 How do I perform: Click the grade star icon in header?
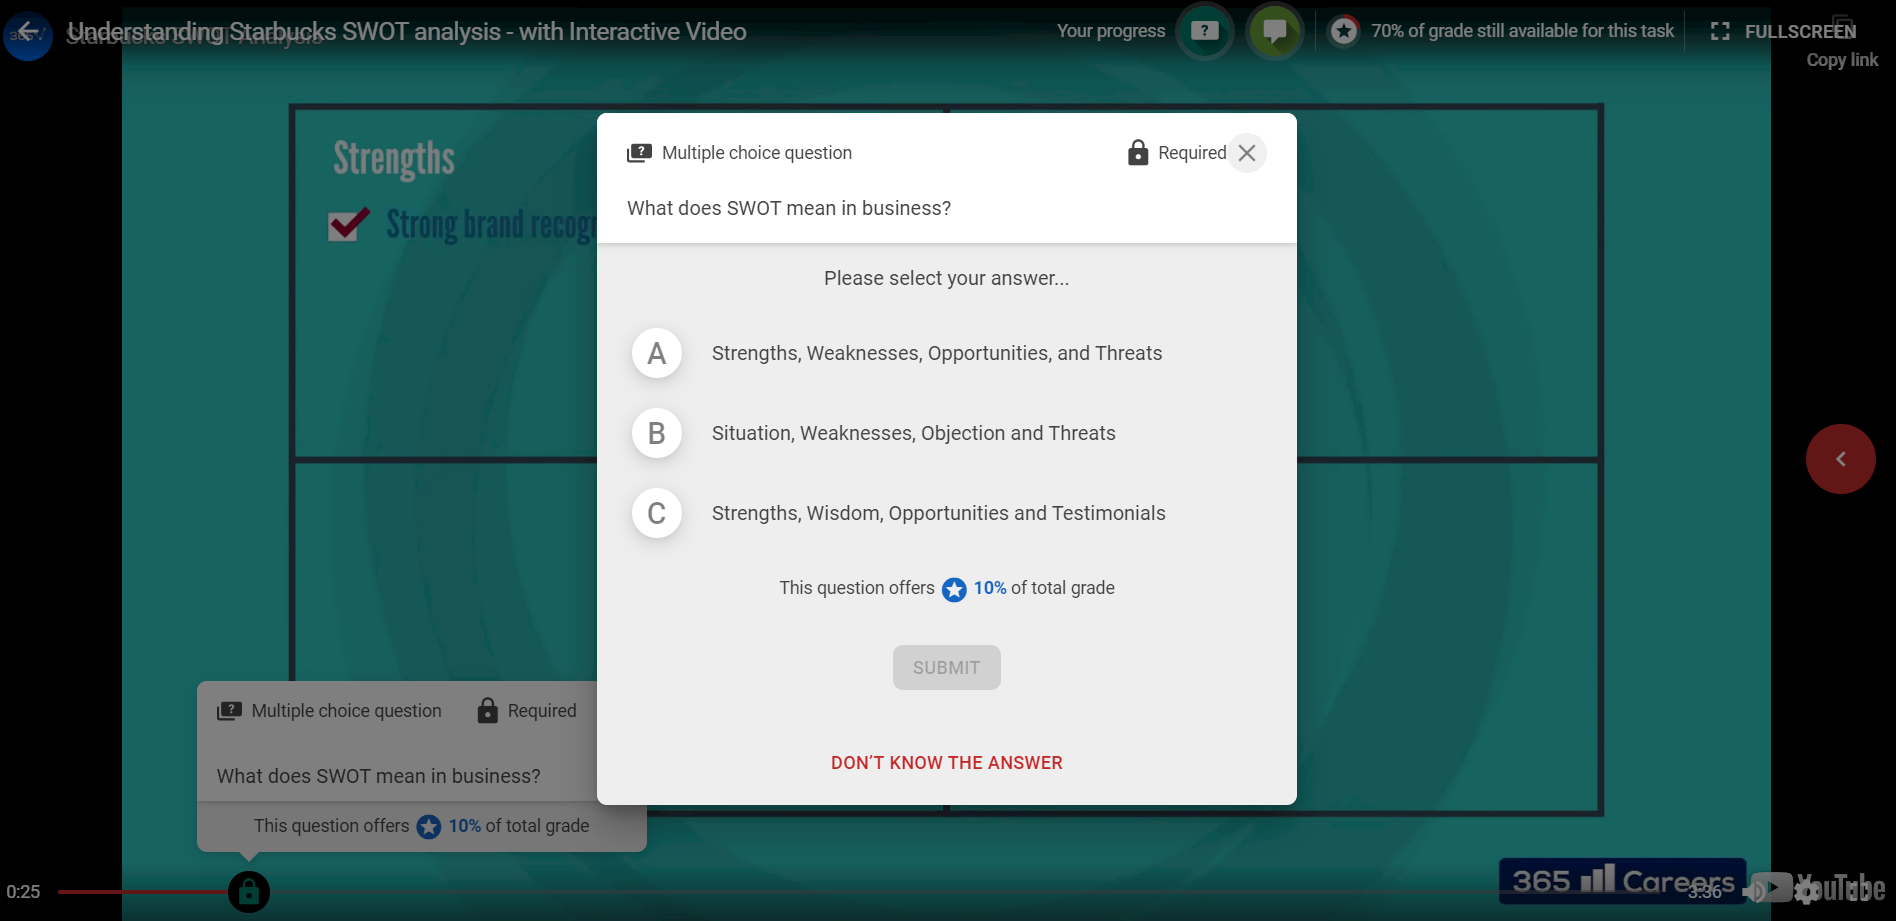pos(1344,31)
